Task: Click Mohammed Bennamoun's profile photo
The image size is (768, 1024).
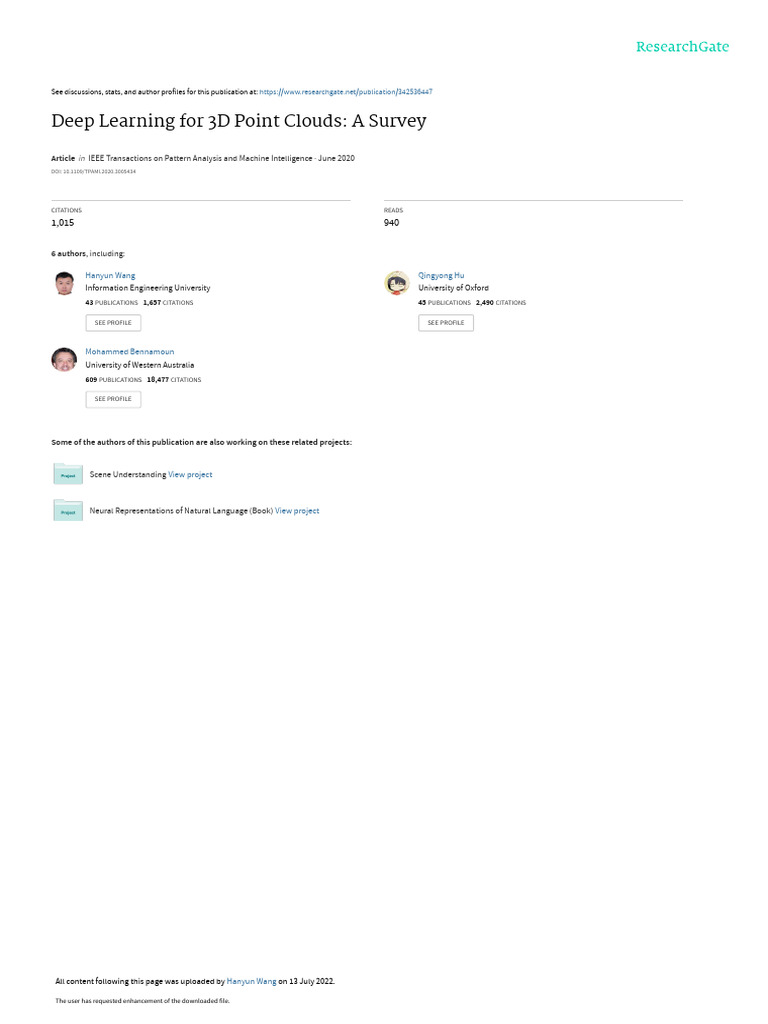Action: [x=64, y=359]
